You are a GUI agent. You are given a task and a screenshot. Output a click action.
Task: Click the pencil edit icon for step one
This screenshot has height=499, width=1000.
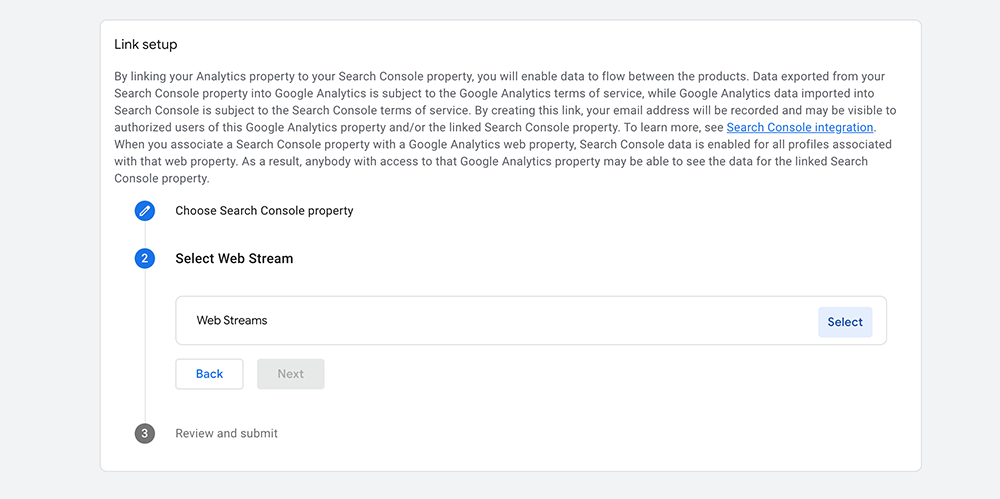click(145, 211)
